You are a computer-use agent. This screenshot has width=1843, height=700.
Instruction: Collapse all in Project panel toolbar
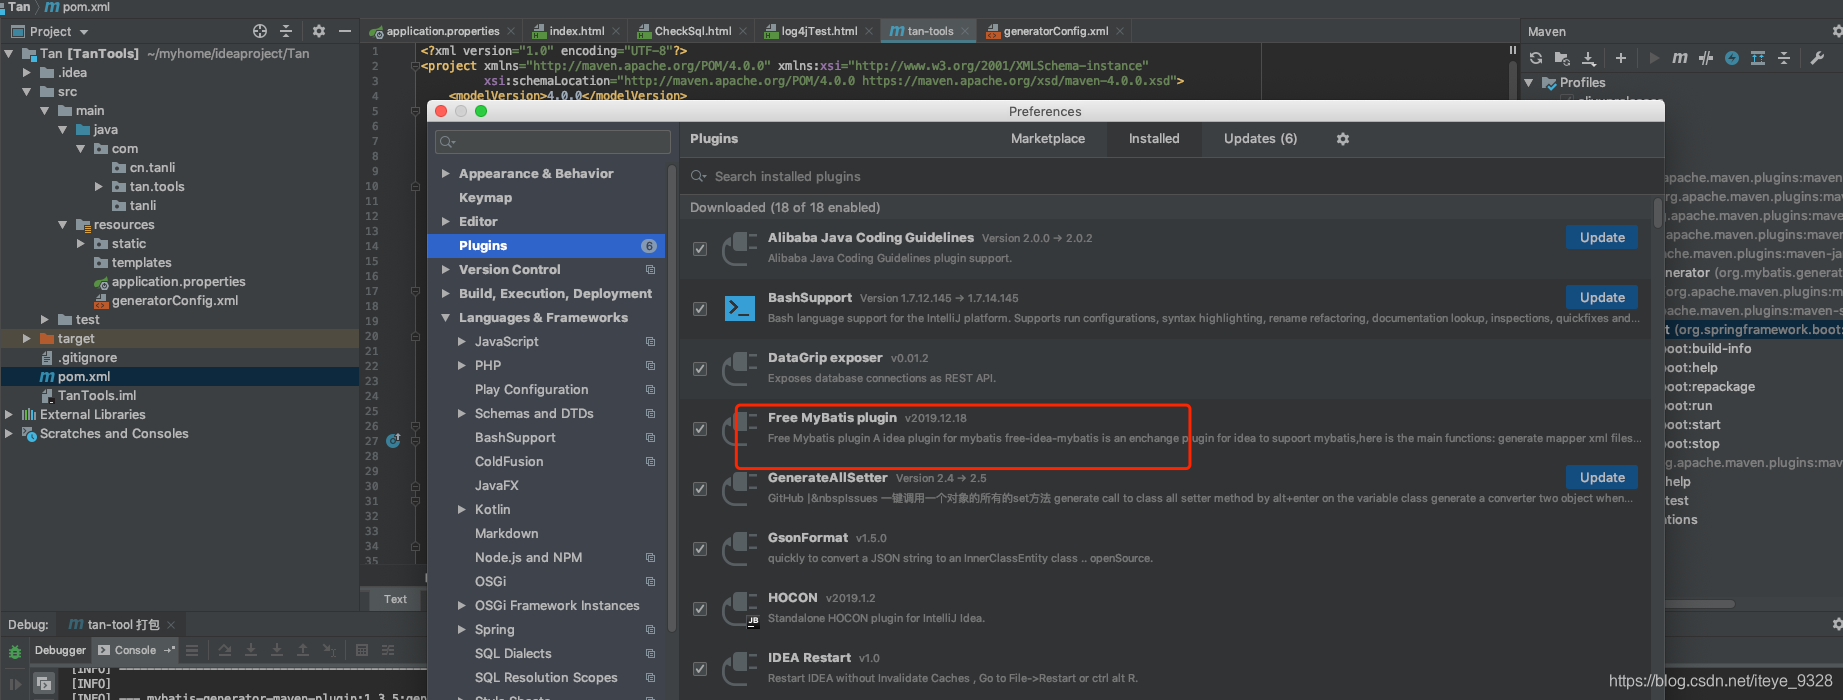pos(286,31)
